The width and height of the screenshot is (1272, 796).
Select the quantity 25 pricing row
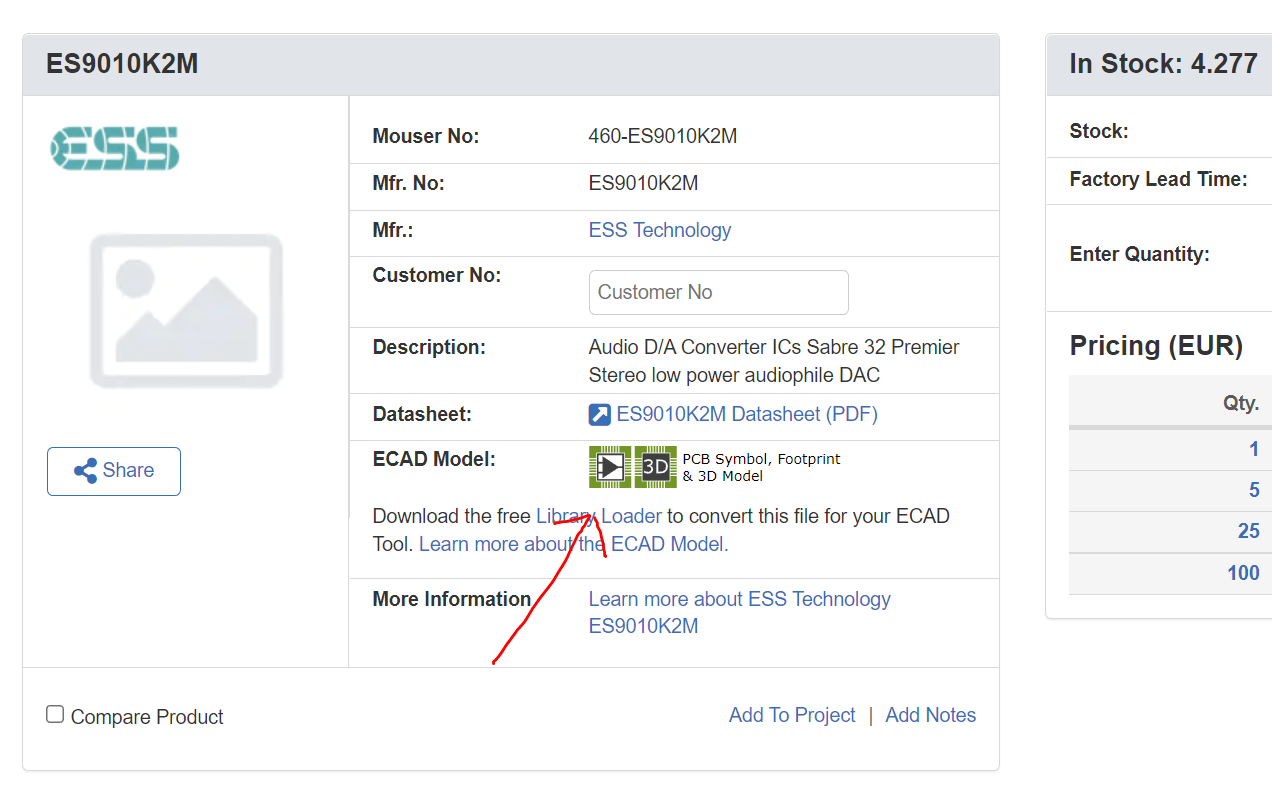point(1170,532)
